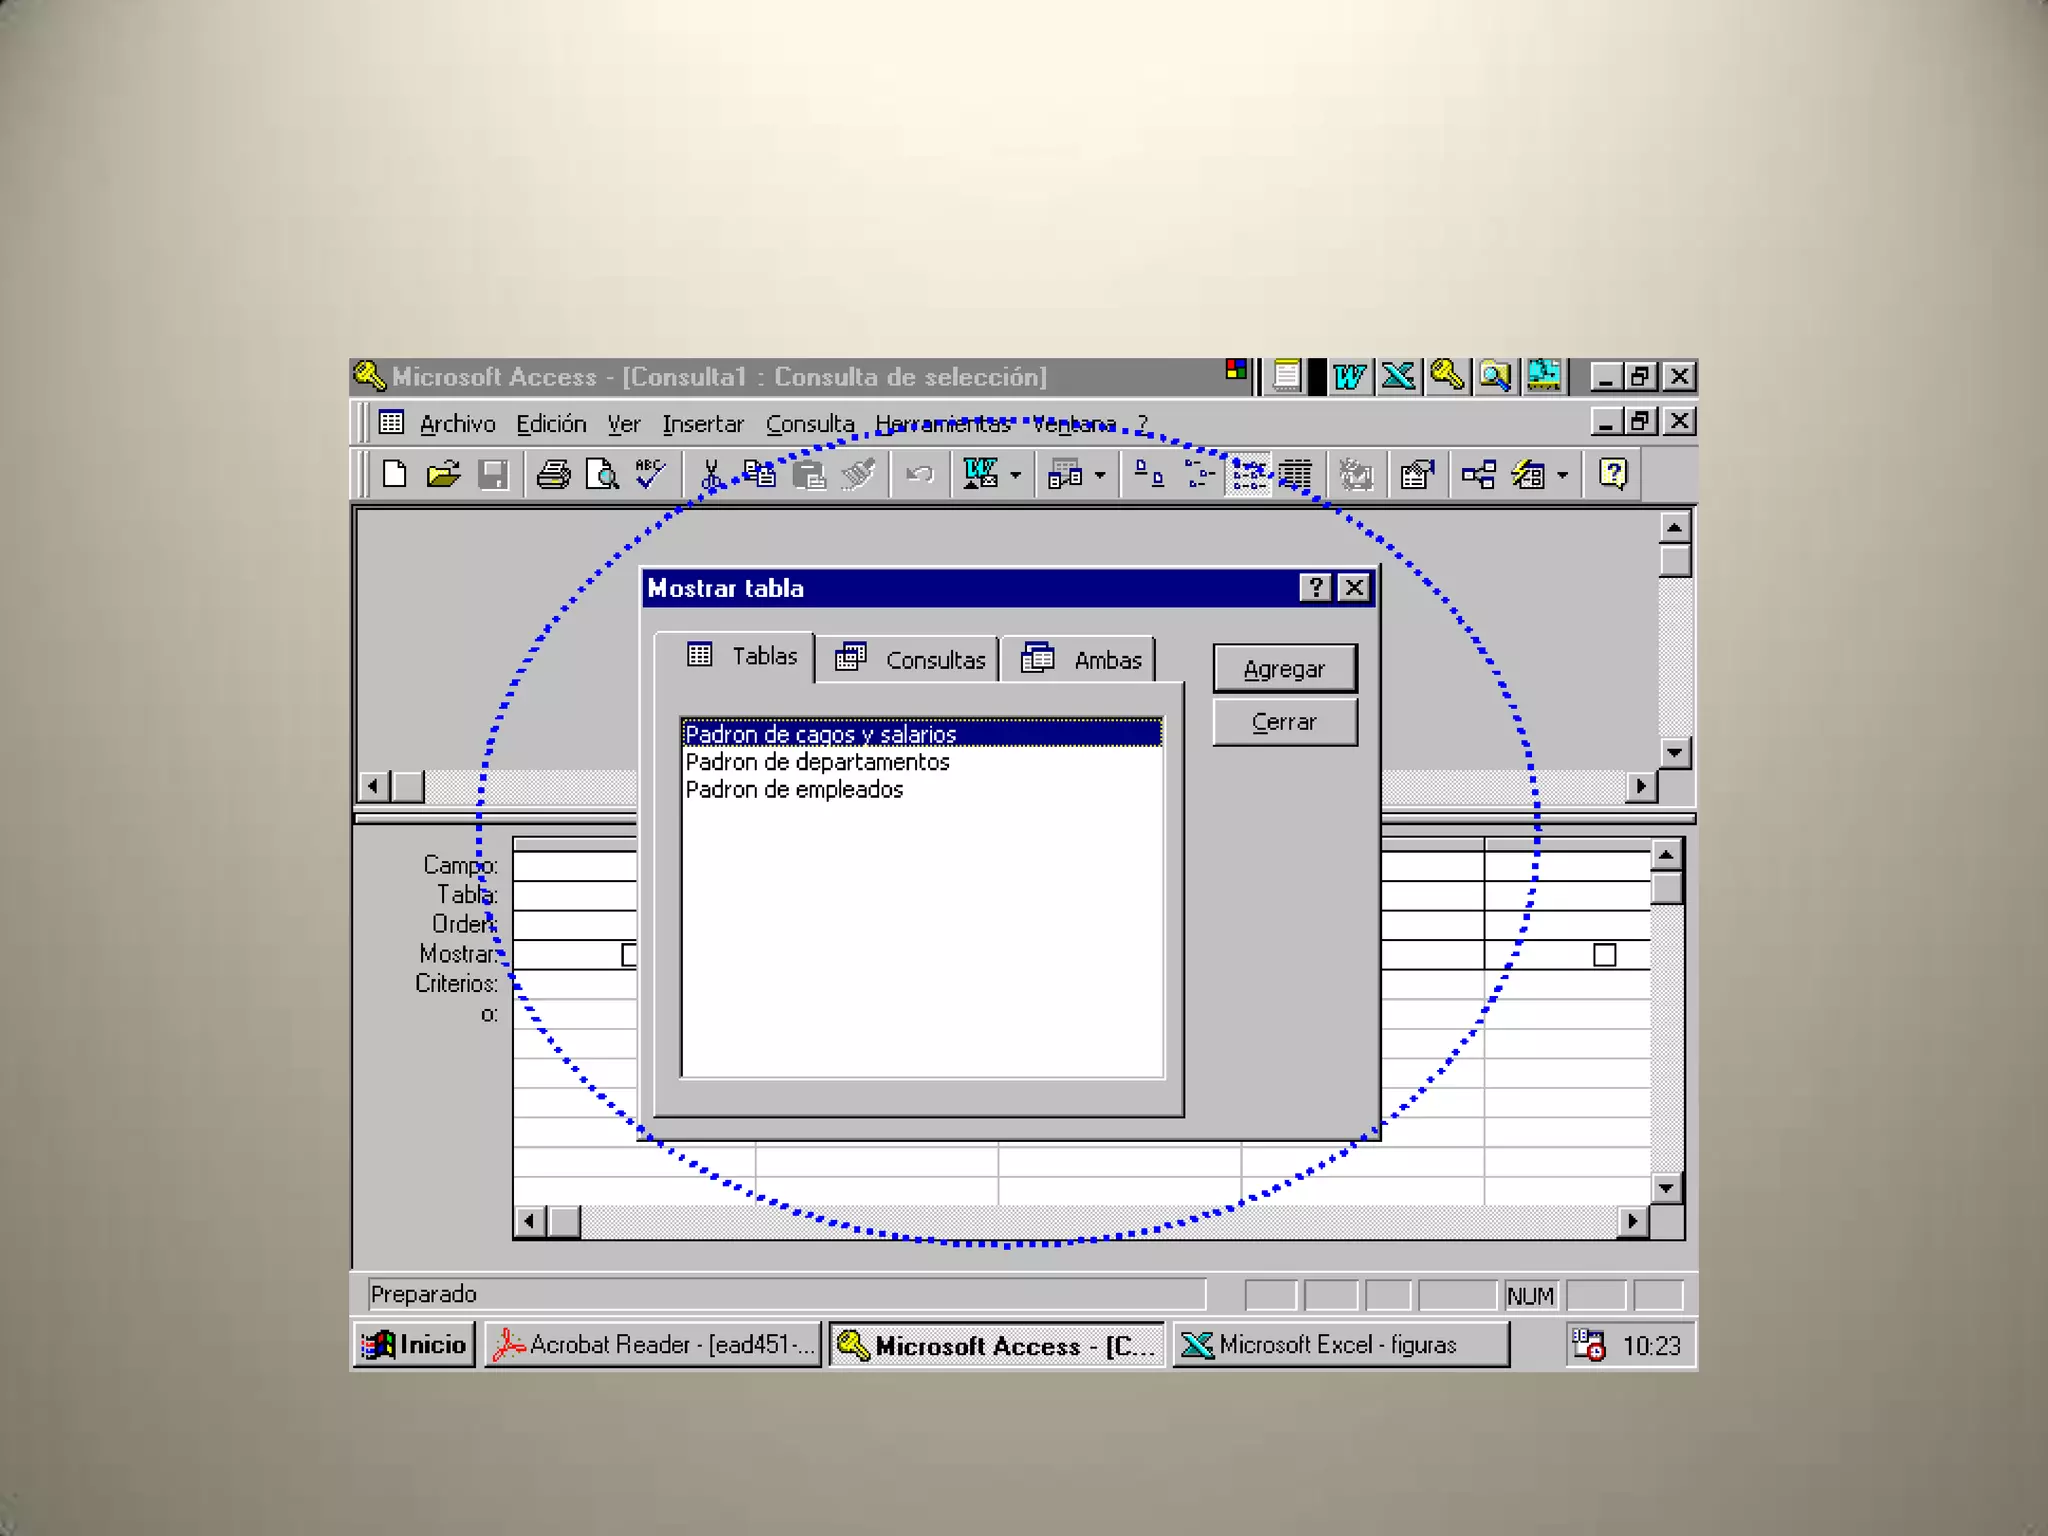The width and height of the screenshot is (2048, 1536).
Task: Click the Undo arrow icon
Action: (919, 474)
